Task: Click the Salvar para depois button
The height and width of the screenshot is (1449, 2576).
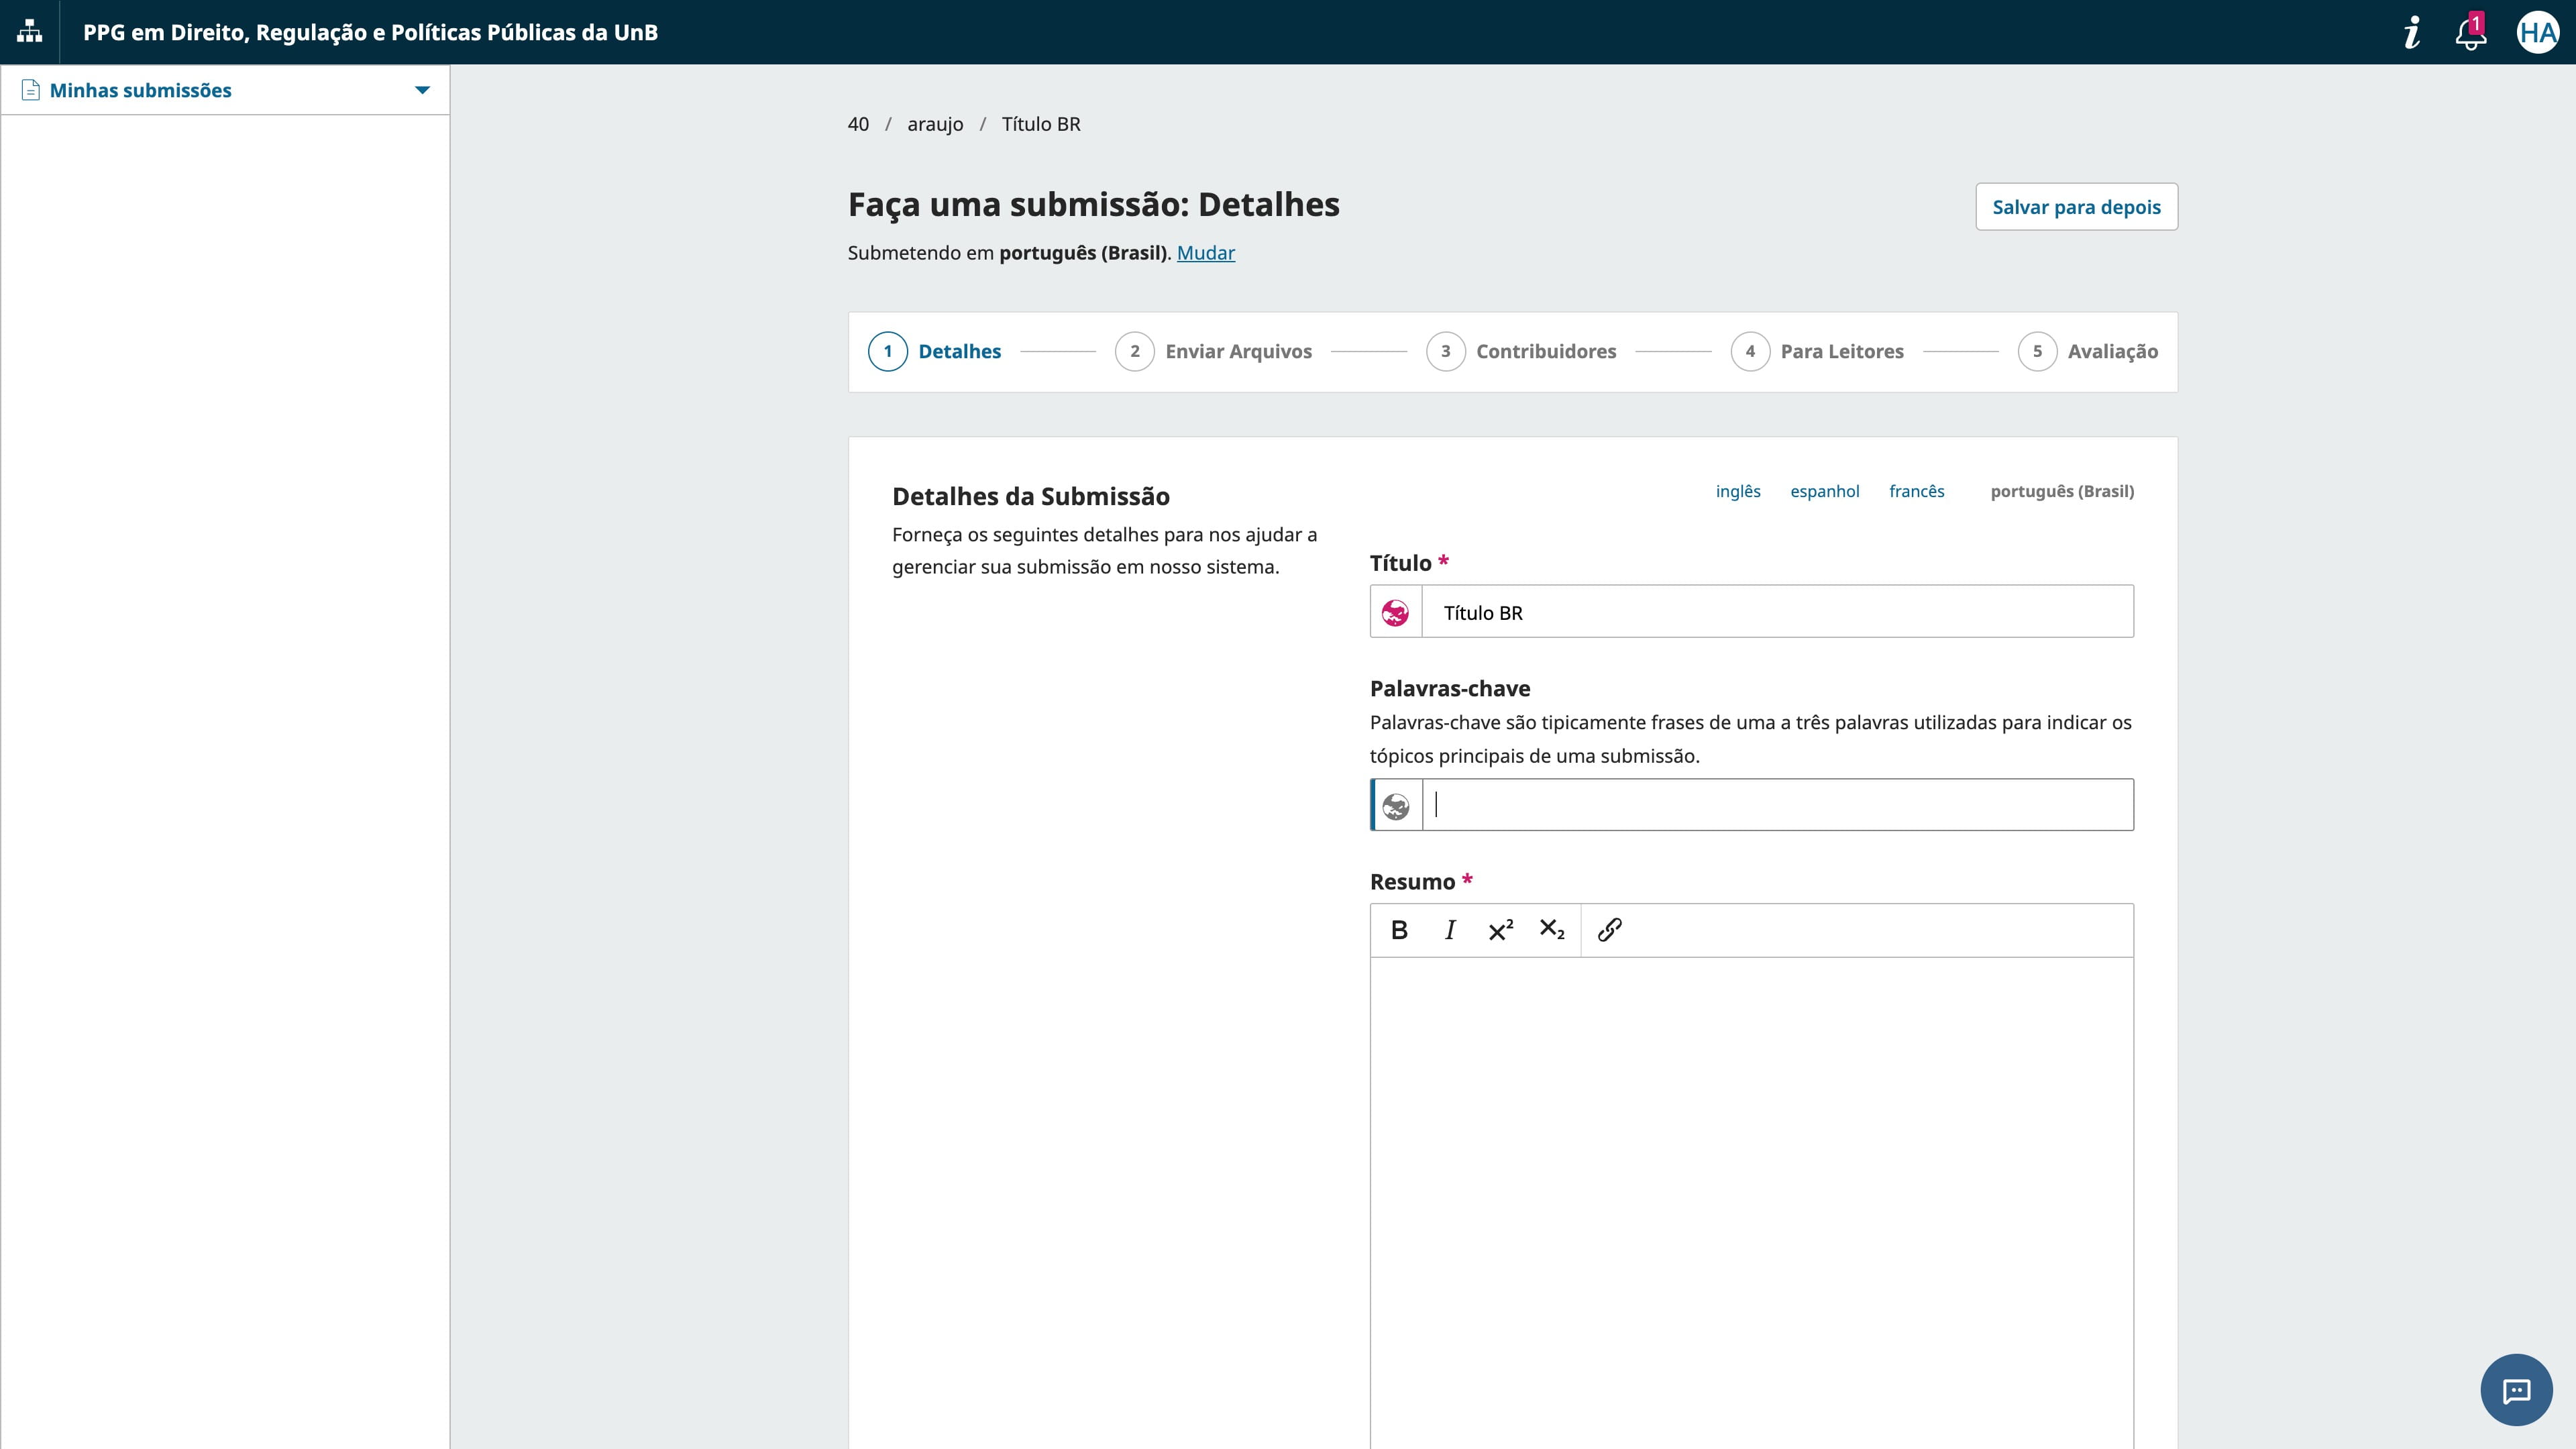Action: click(2076, 207)
